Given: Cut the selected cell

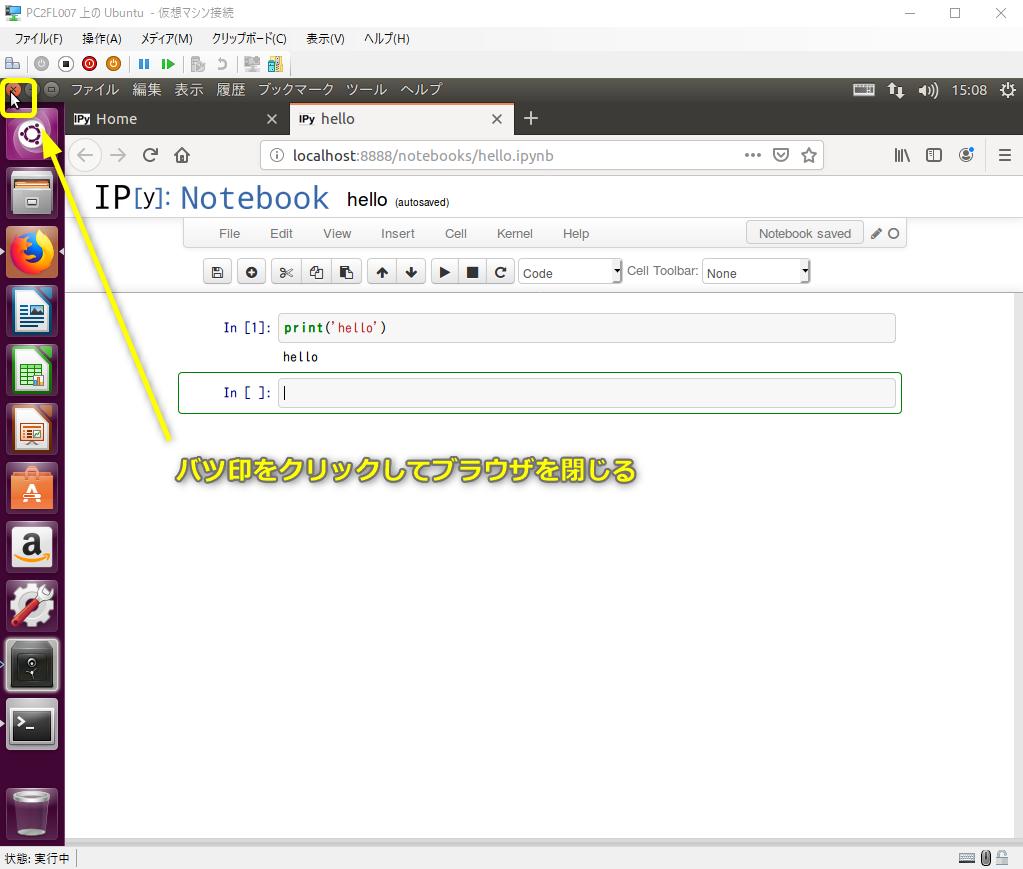Looking at the screenshot, I should coord(286,272).
